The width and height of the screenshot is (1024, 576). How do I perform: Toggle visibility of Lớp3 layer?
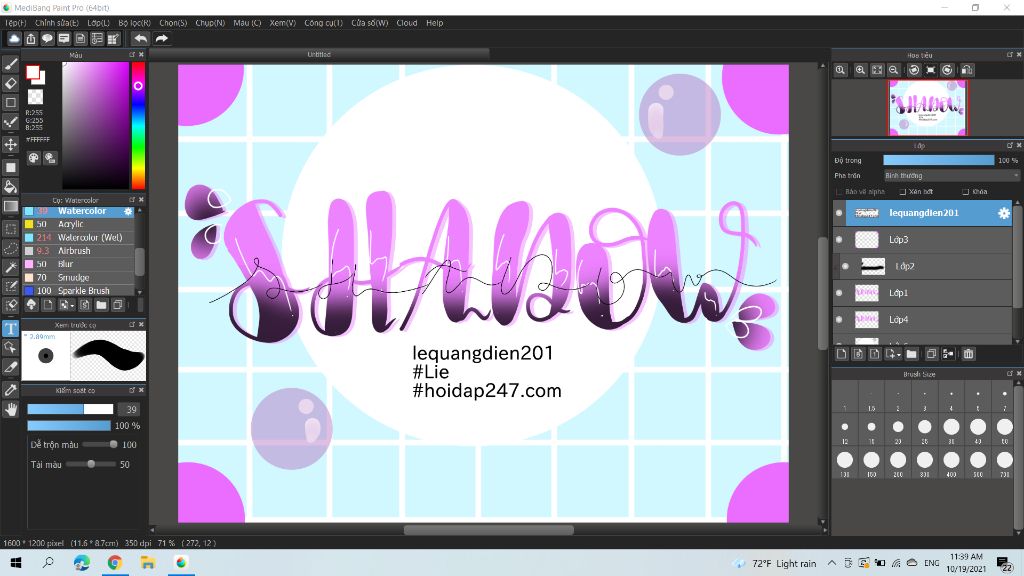(x=839, y=240)
